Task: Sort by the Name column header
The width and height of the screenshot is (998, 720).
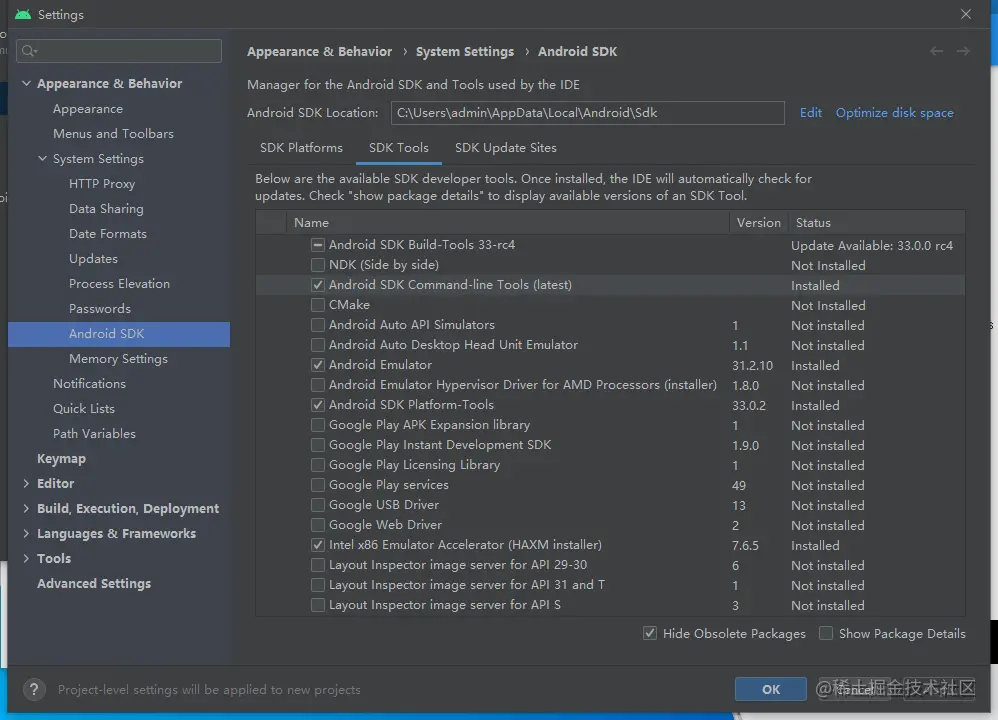Action: tap(507, 223)
